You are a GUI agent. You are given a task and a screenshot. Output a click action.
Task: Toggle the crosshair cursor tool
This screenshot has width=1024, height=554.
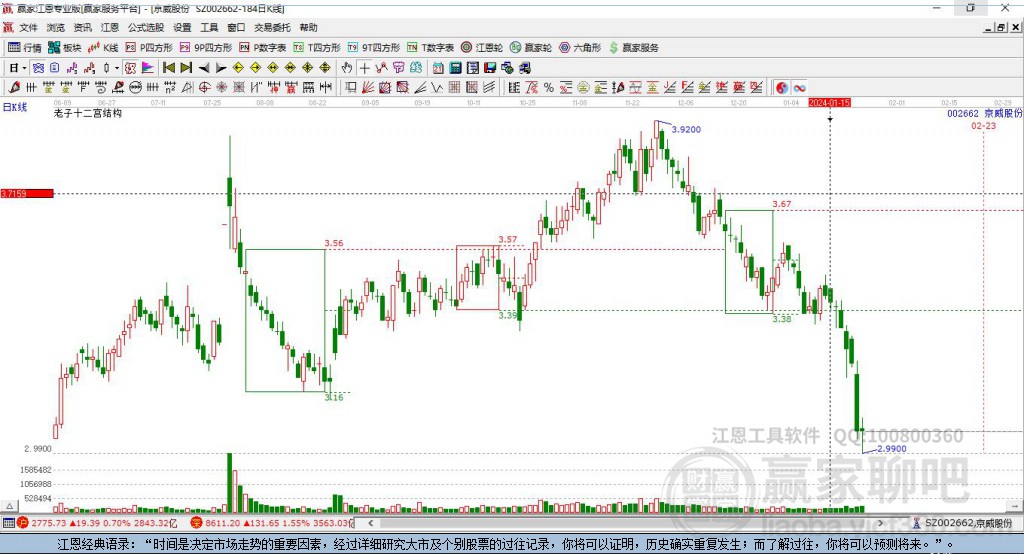(x=364, y=68)
